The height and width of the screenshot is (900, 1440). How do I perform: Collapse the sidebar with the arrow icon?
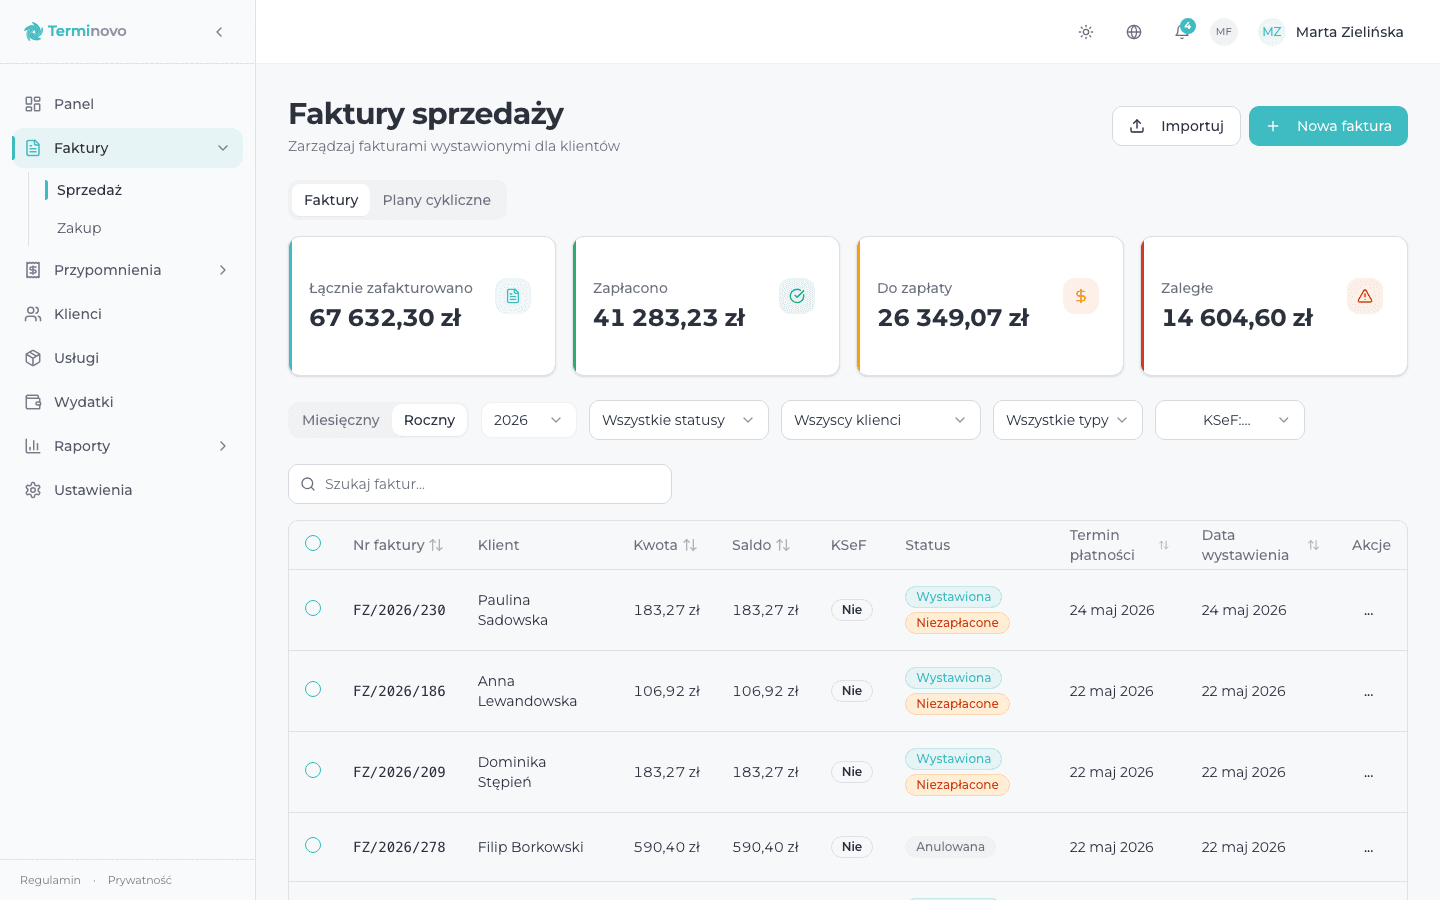219,32
